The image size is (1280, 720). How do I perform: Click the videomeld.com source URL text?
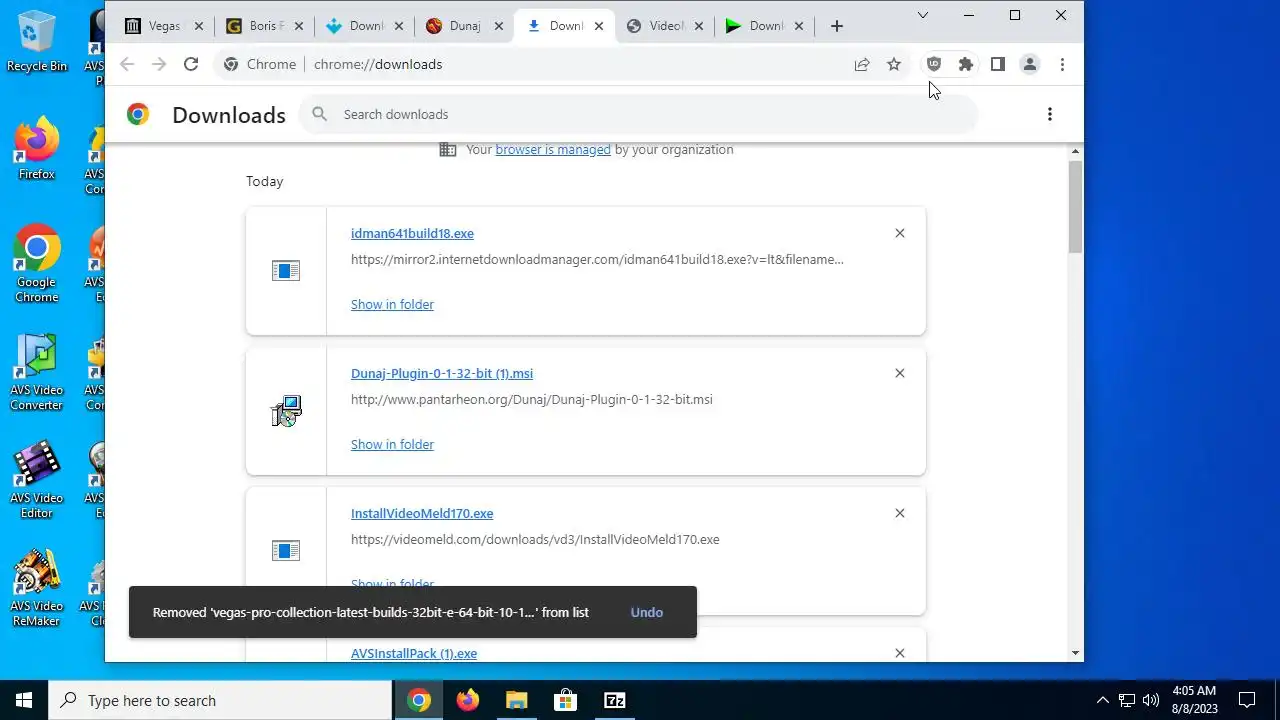coord(535,539)
